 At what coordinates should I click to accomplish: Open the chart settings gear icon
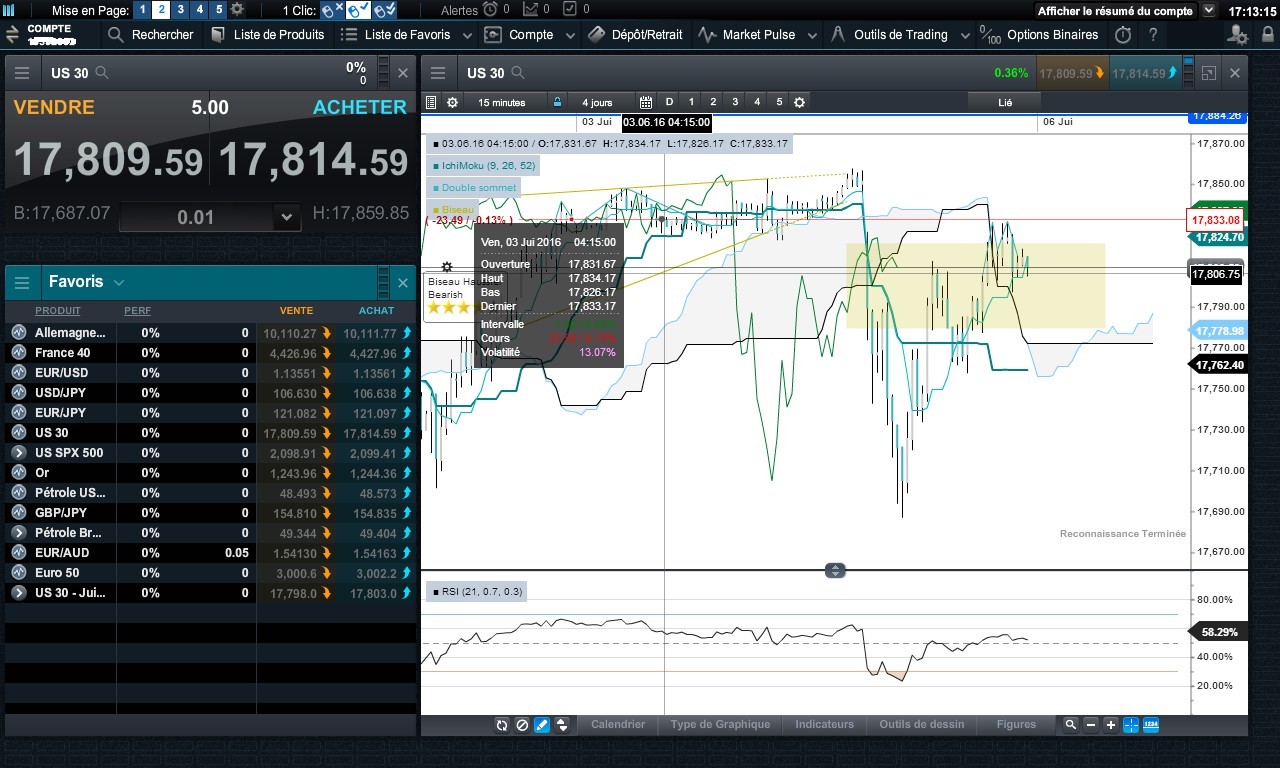(x=452, y=102)
